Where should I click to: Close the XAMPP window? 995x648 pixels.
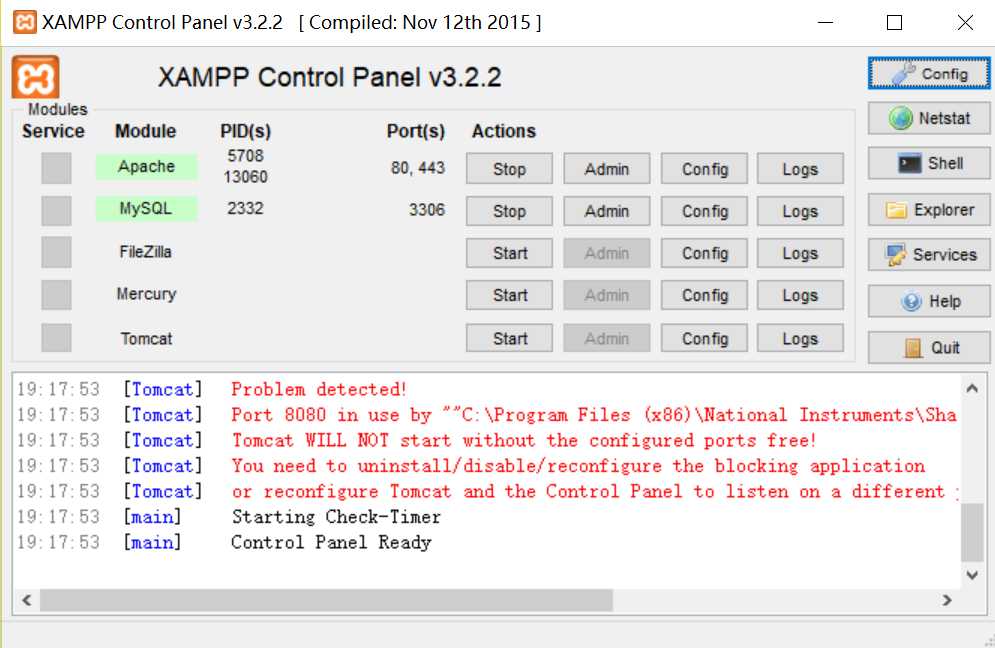(x=965, y=22)
